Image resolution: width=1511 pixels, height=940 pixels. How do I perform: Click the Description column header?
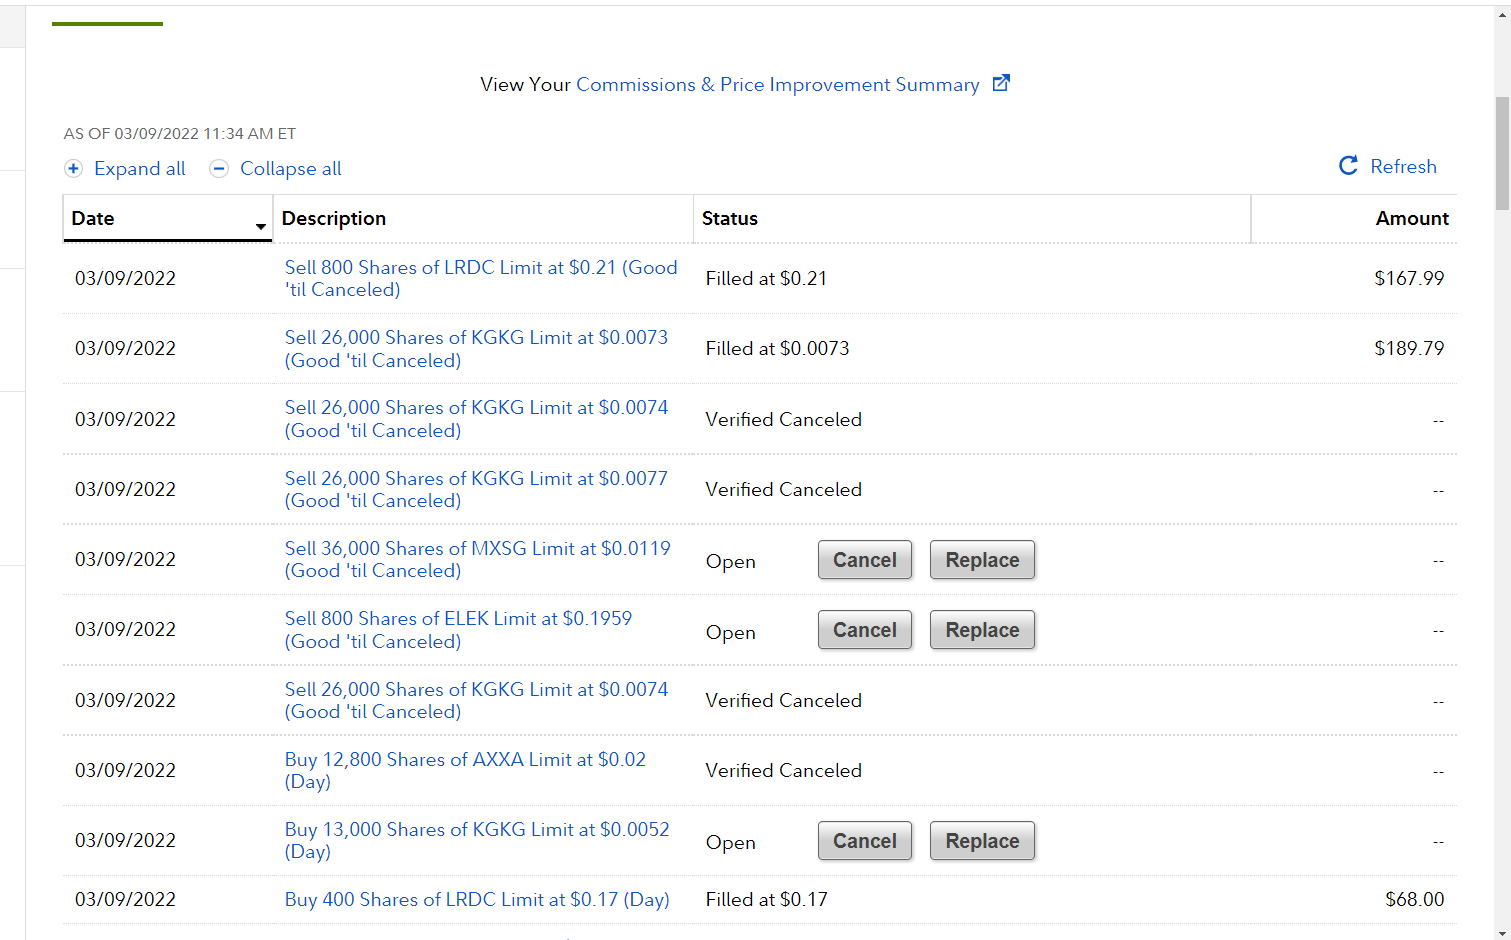(x=334, y=219)
